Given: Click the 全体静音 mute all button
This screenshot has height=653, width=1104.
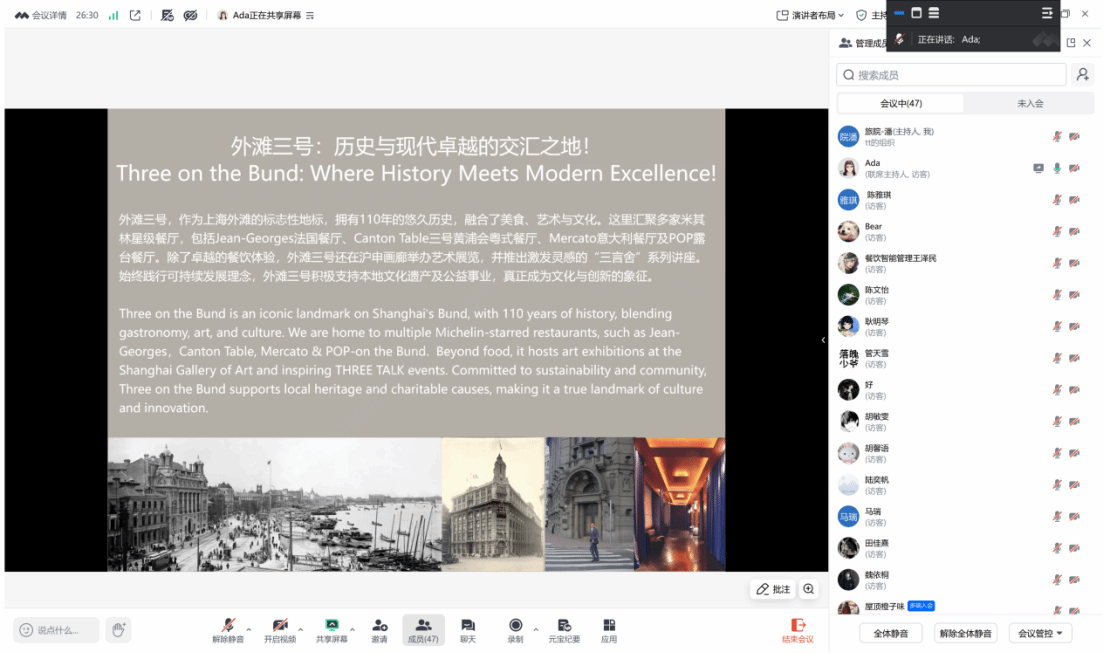Looking at the screenshot, I should (891, 633).
